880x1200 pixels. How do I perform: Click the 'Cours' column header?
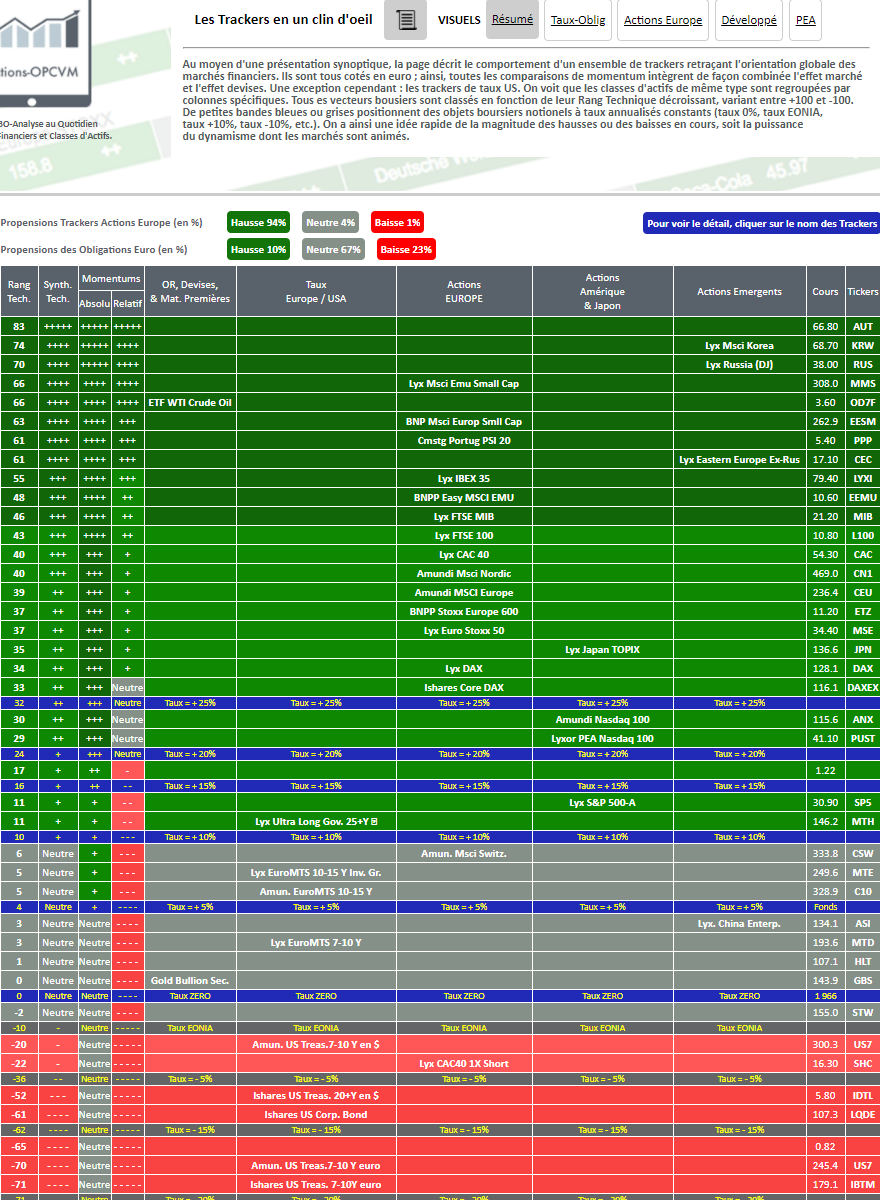pyautogui.click(x=825, y=291)
